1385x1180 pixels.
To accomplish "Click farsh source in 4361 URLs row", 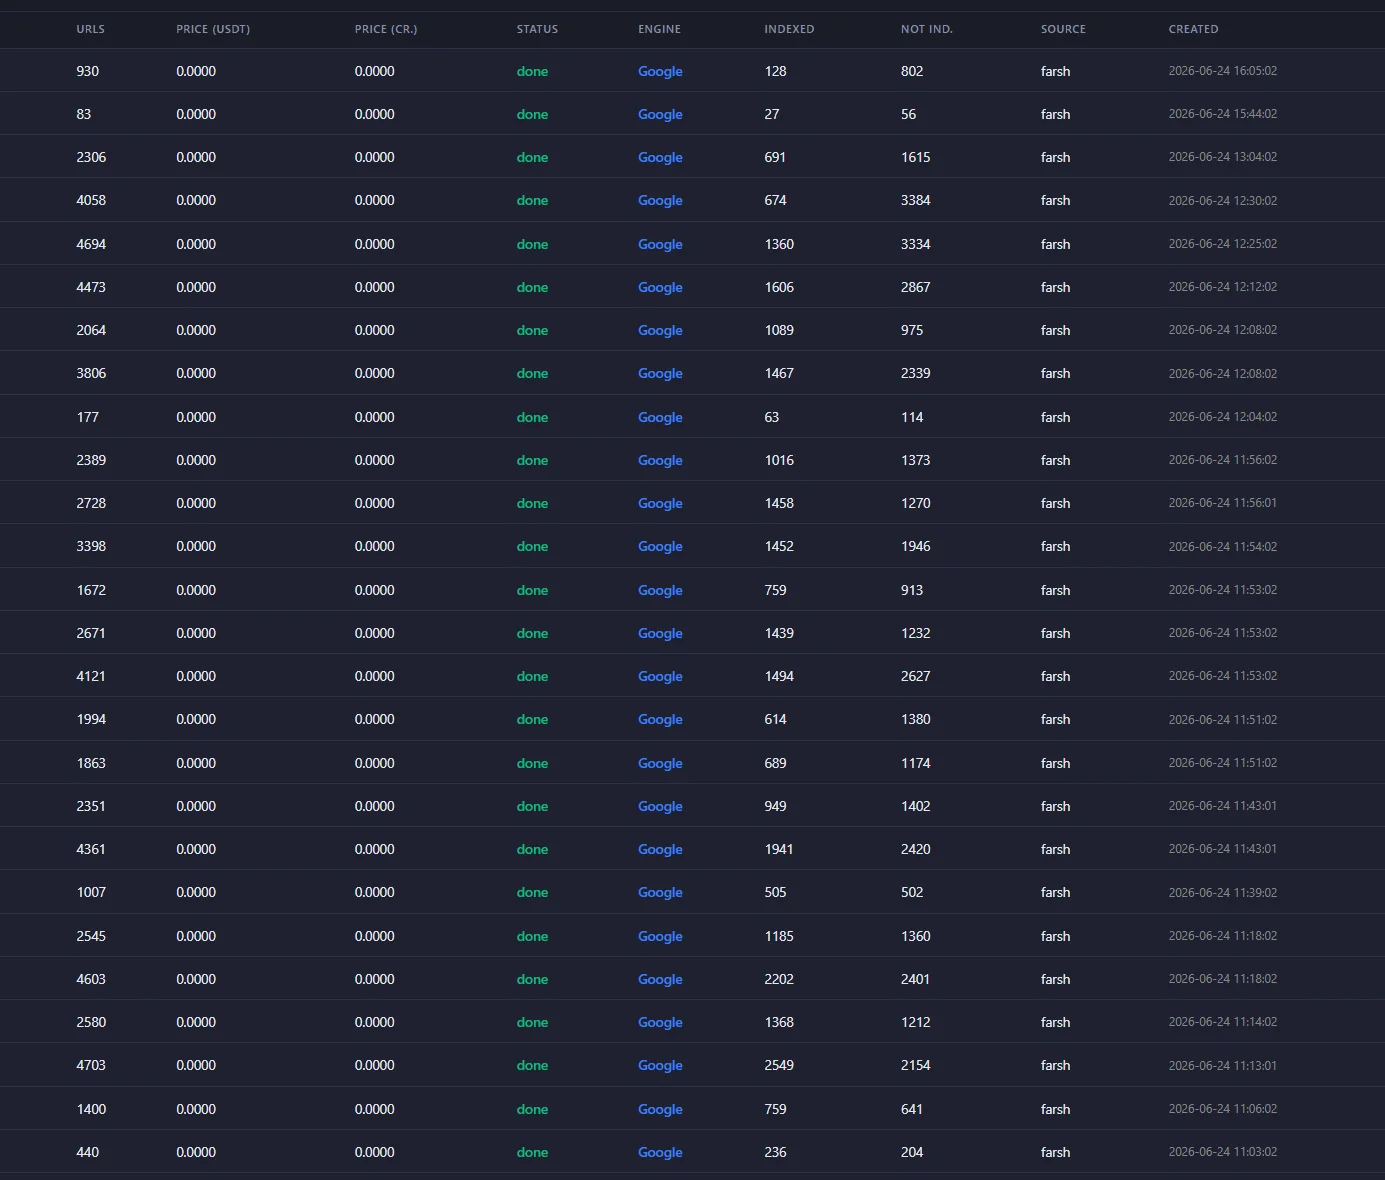I will pyautogui.click(x=1055, y=849).
